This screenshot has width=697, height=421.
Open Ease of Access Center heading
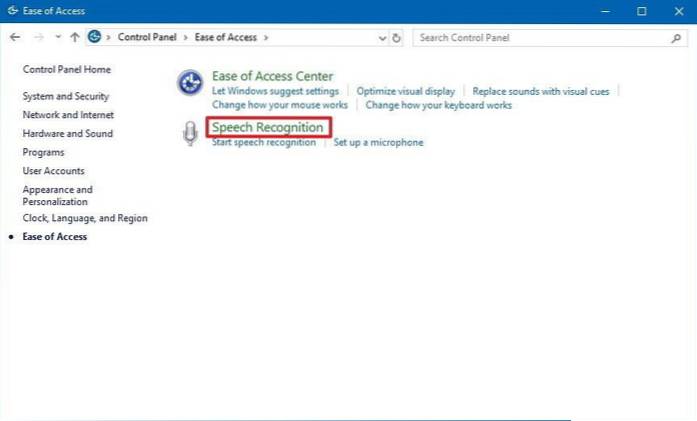coord(272,76)
